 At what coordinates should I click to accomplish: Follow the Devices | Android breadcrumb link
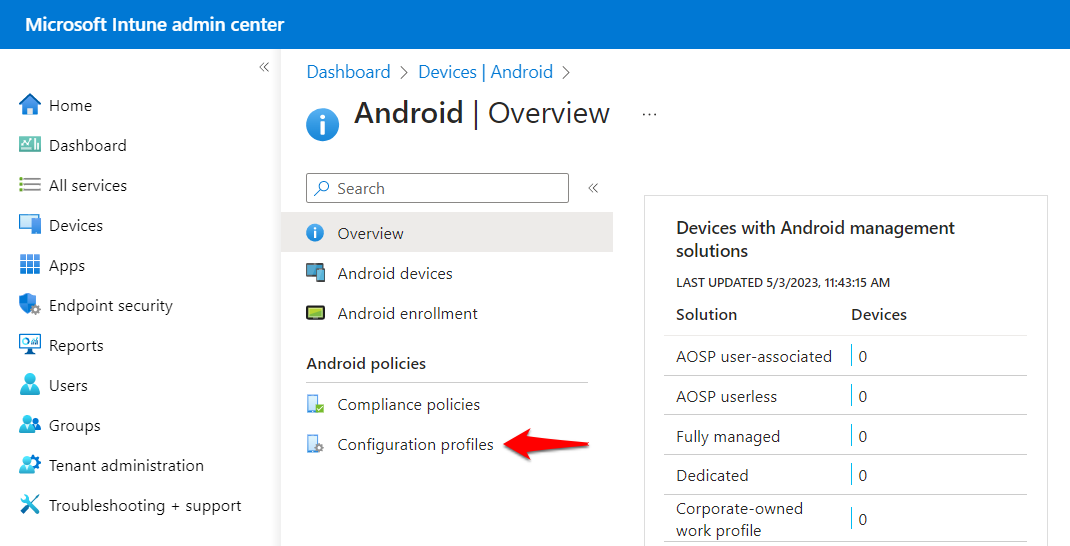click(x=485, y=72)
